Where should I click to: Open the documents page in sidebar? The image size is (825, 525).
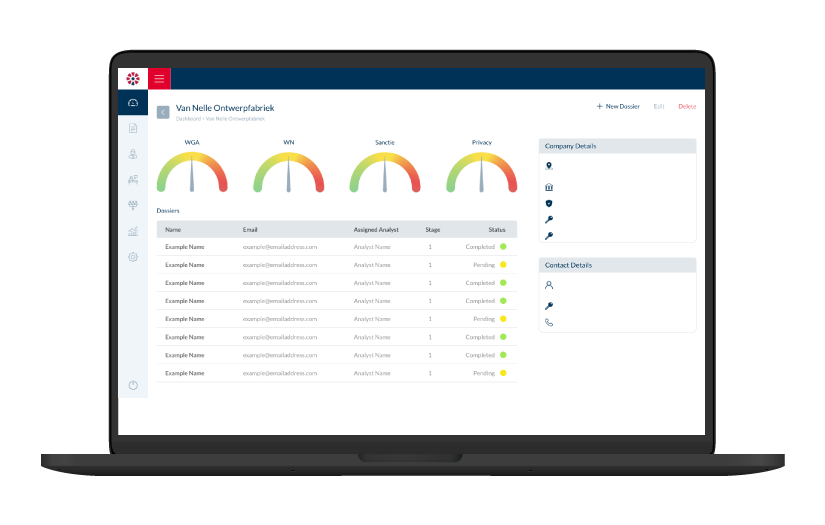(133, 128)
